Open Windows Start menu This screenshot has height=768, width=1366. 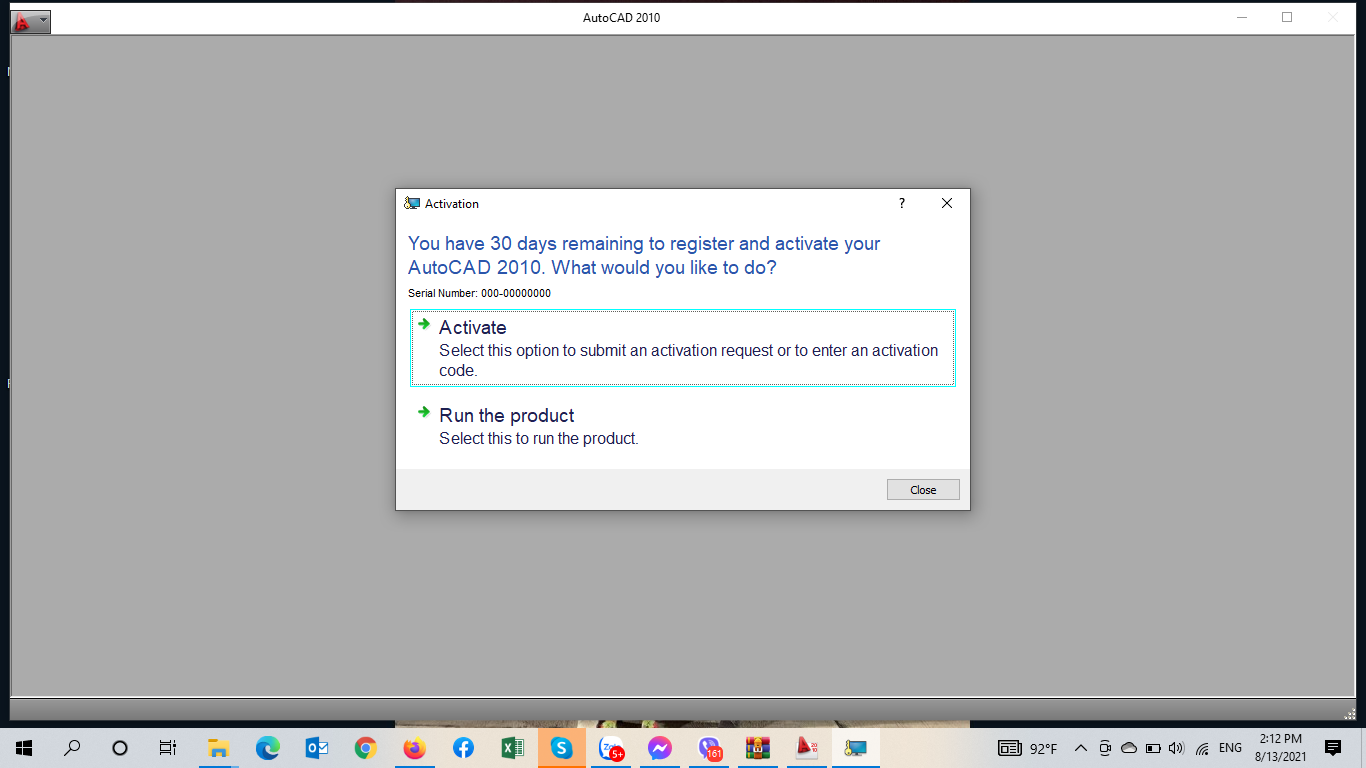(x=24, y=748)
